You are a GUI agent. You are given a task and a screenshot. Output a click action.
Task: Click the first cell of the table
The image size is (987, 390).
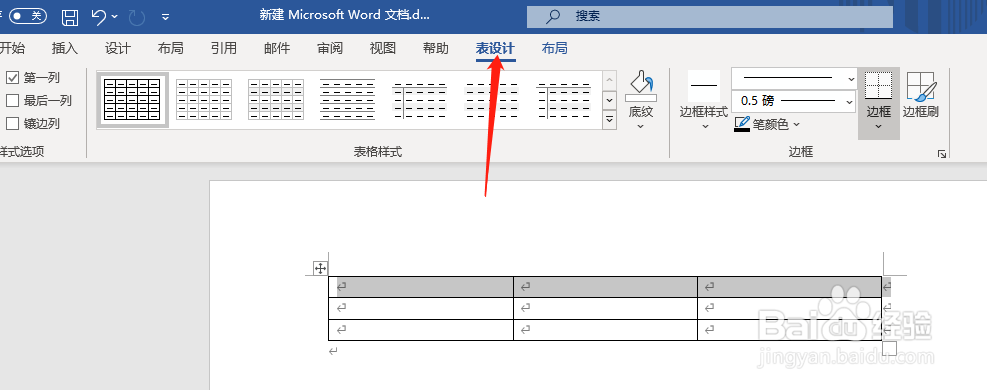421,287
